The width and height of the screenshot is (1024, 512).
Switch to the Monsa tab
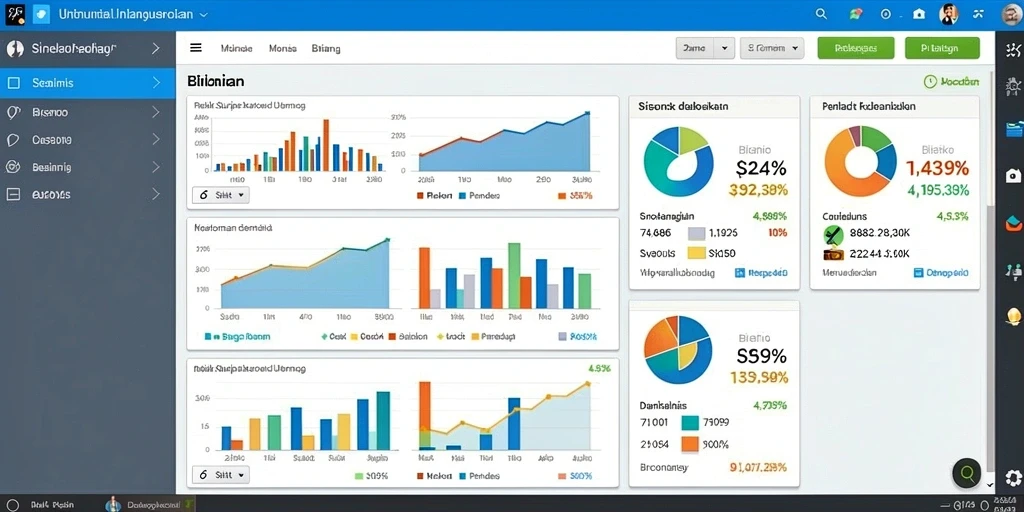283,48
